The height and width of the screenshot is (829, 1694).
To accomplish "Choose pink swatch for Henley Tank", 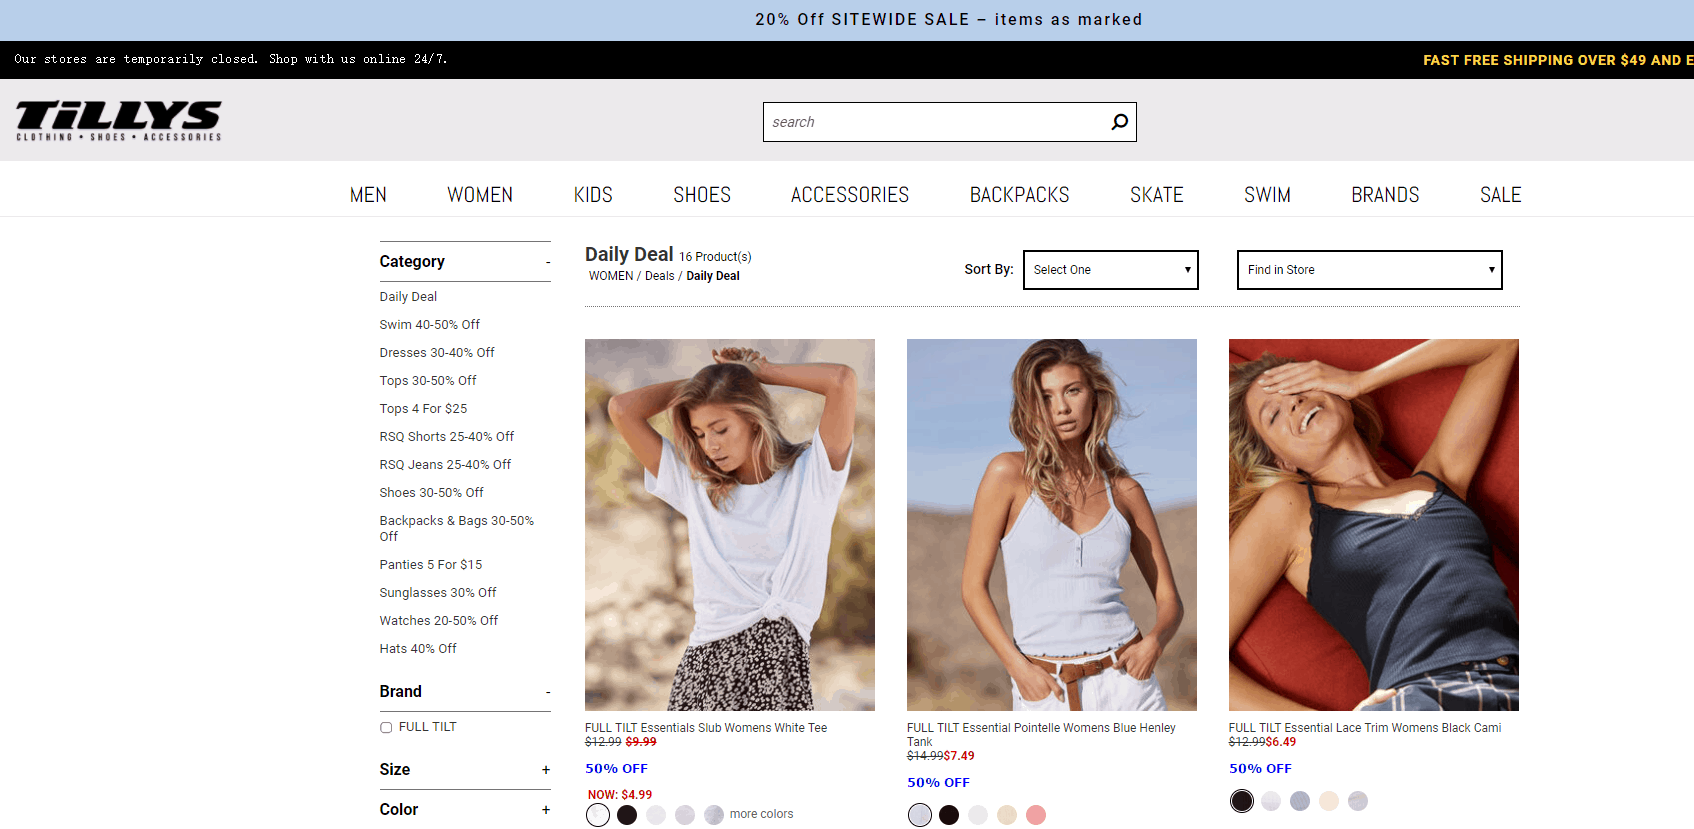I will coord(1036,815).
